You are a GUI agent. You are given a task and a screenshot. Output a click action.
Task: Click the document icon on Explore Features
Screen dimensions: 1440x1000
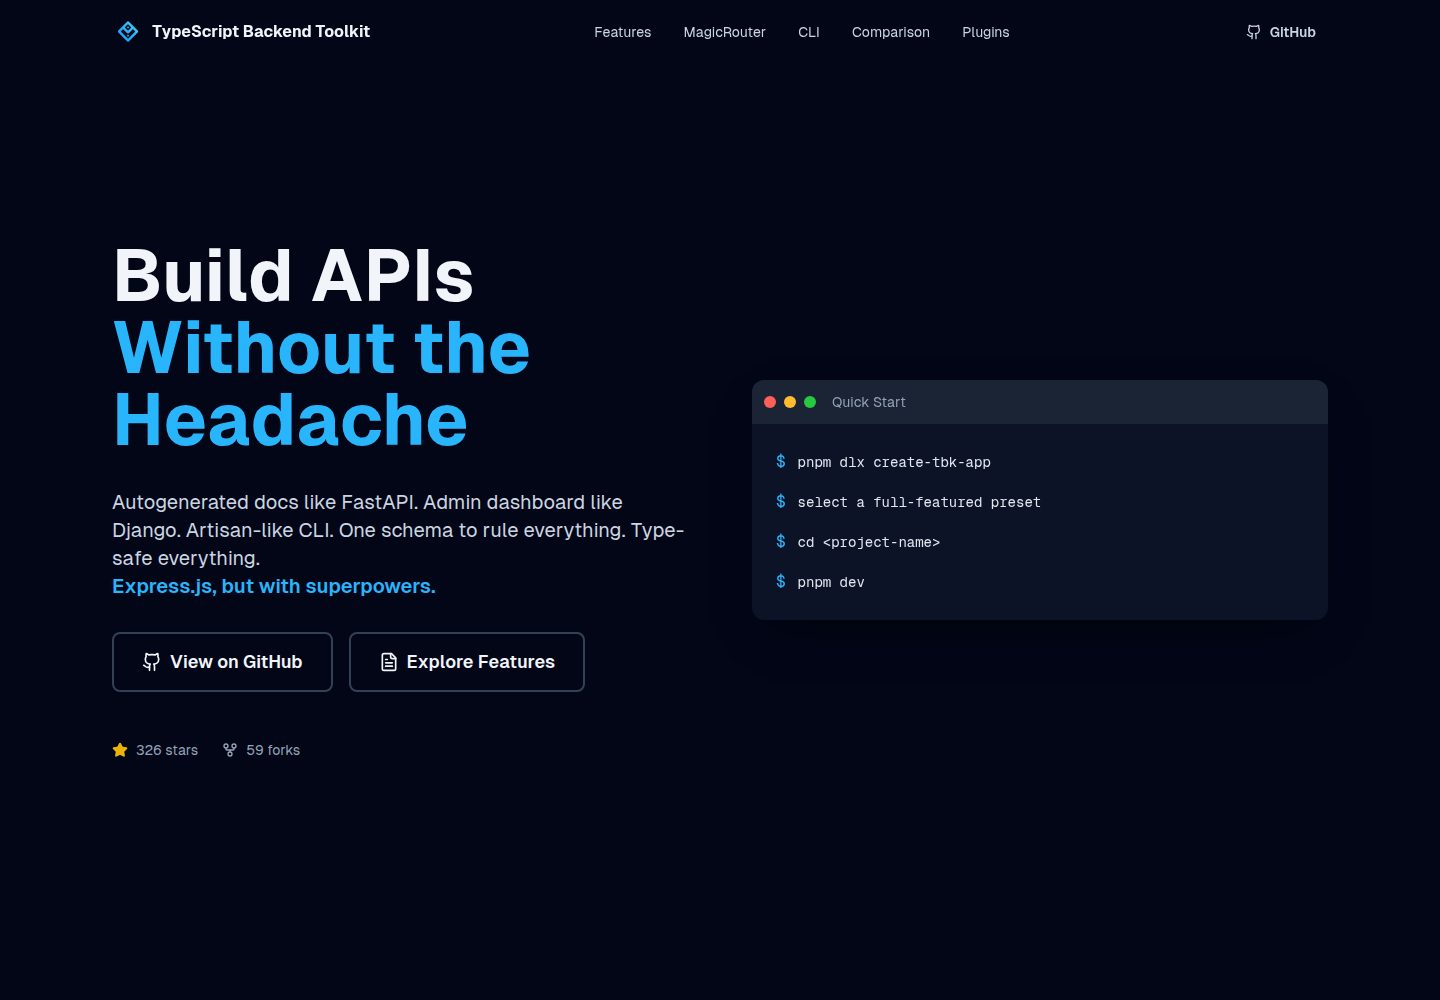tap(389, 662)
